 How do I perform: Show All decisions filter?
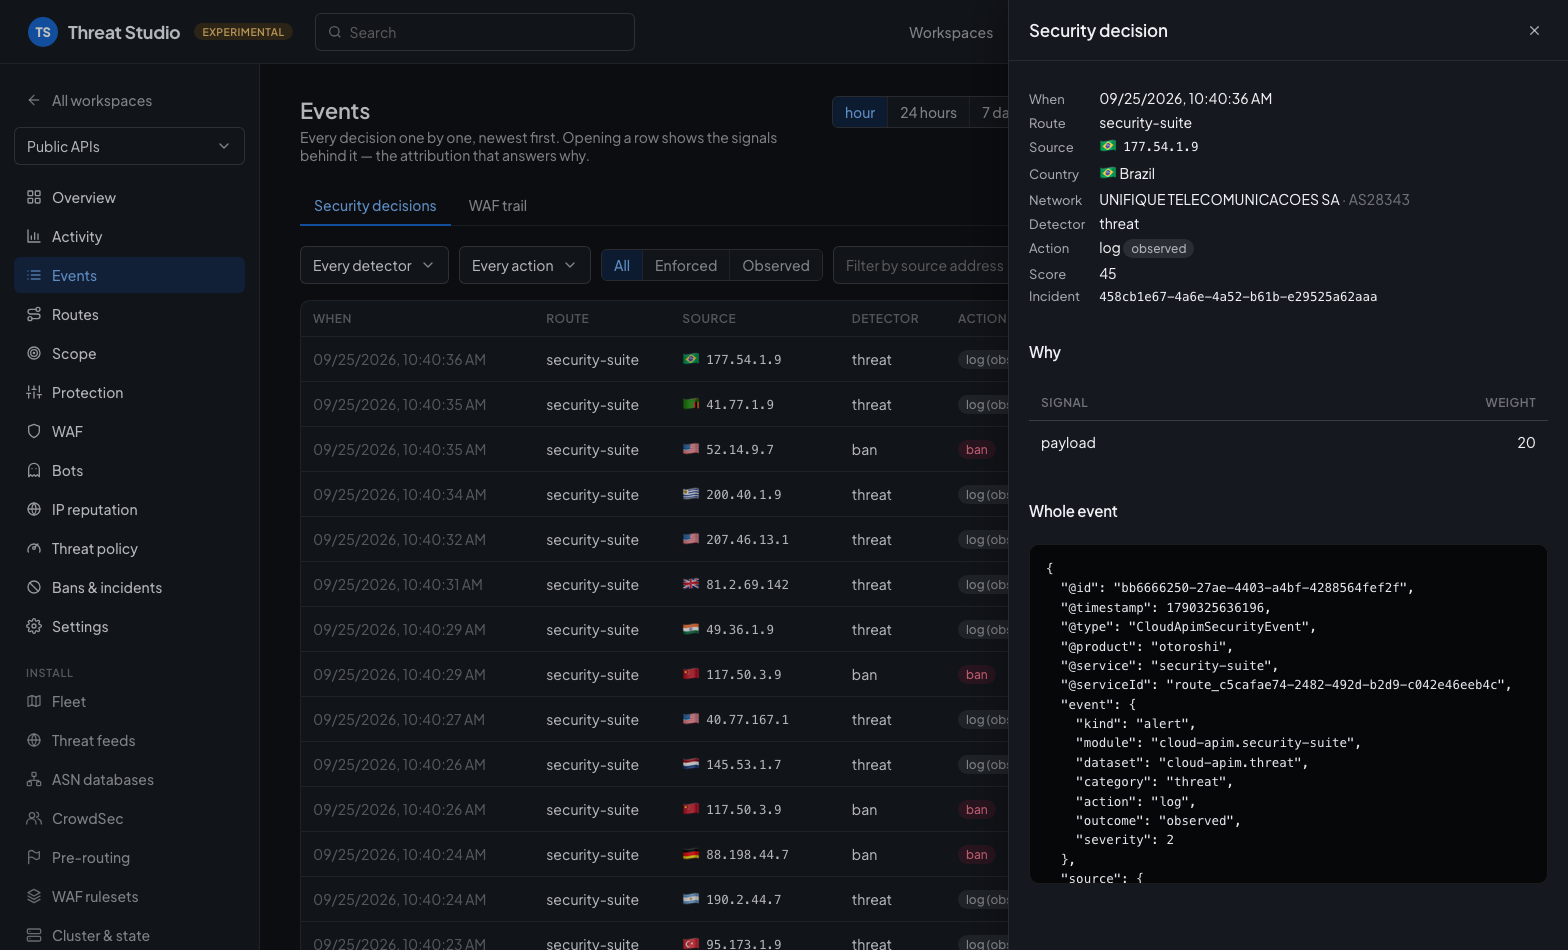point(622,265)
